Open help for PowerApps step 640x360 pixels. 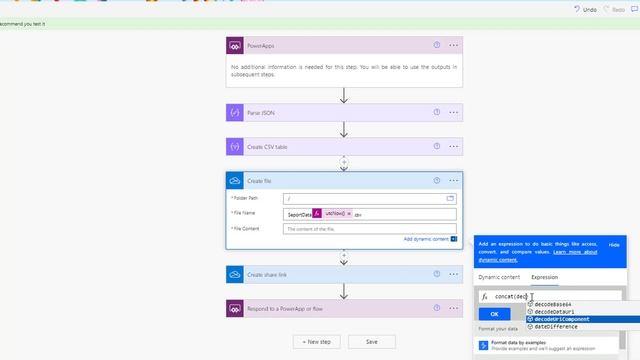437,45
